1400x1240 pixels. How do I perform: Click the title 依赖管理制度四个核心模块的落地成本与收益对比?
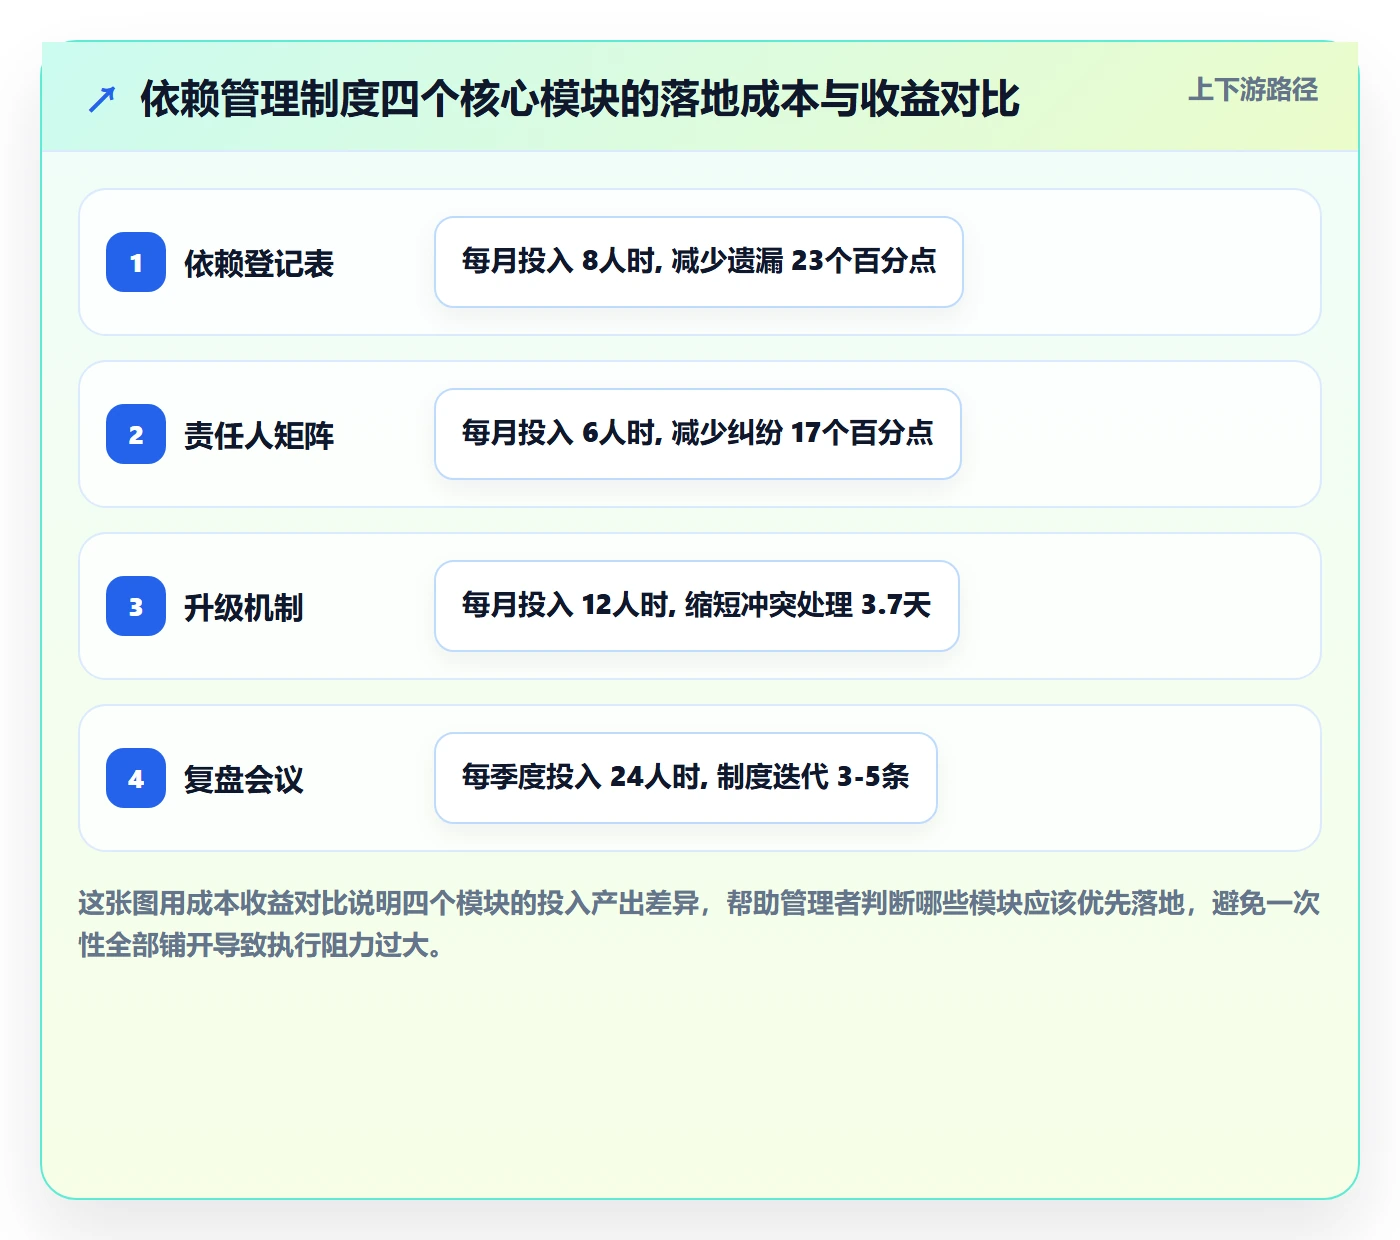580,99
